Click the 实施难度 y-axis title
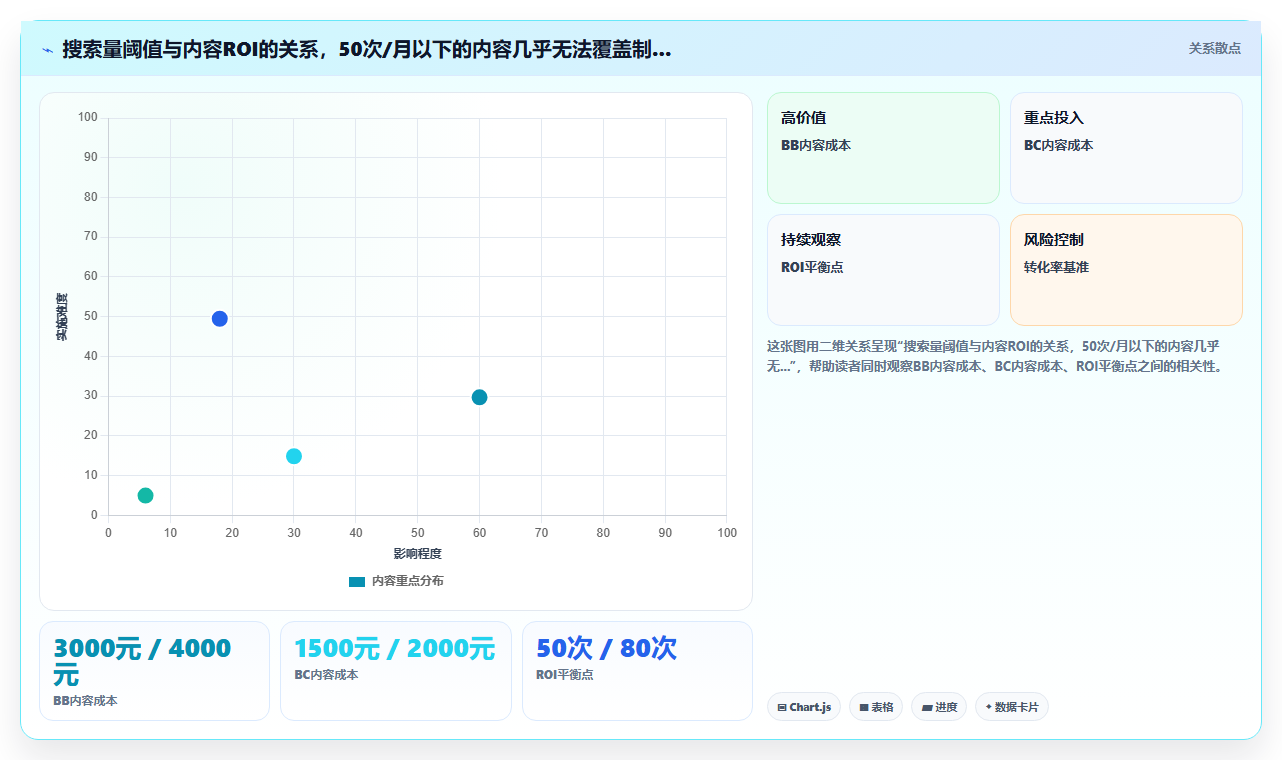1282x760 pixels. (61, 317)
